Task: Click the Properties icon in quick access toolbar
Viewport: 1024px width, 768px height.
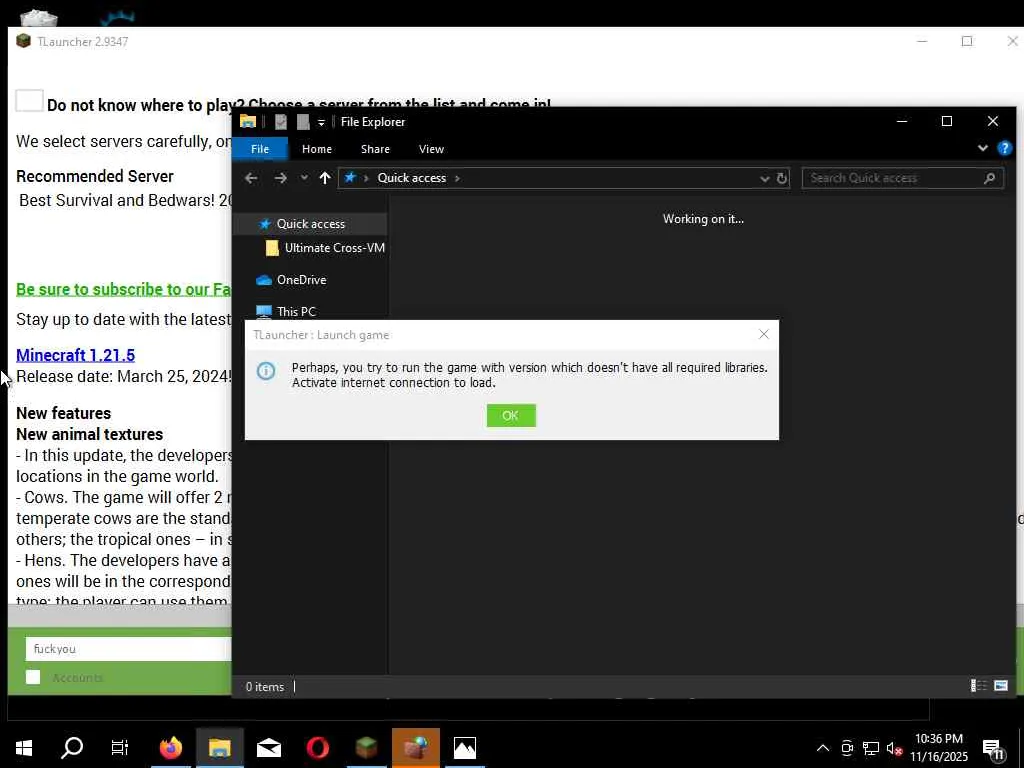Action: click(281, 121)
